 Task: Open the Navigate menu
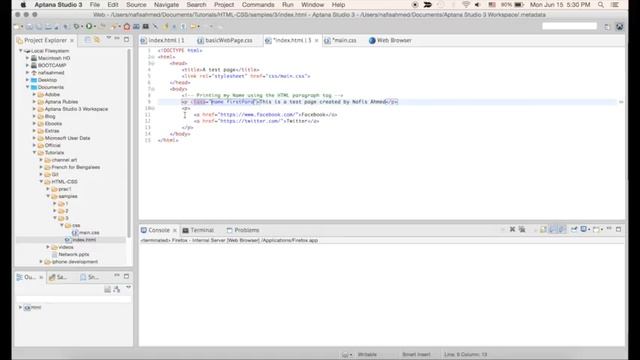[x=167, y=5]
